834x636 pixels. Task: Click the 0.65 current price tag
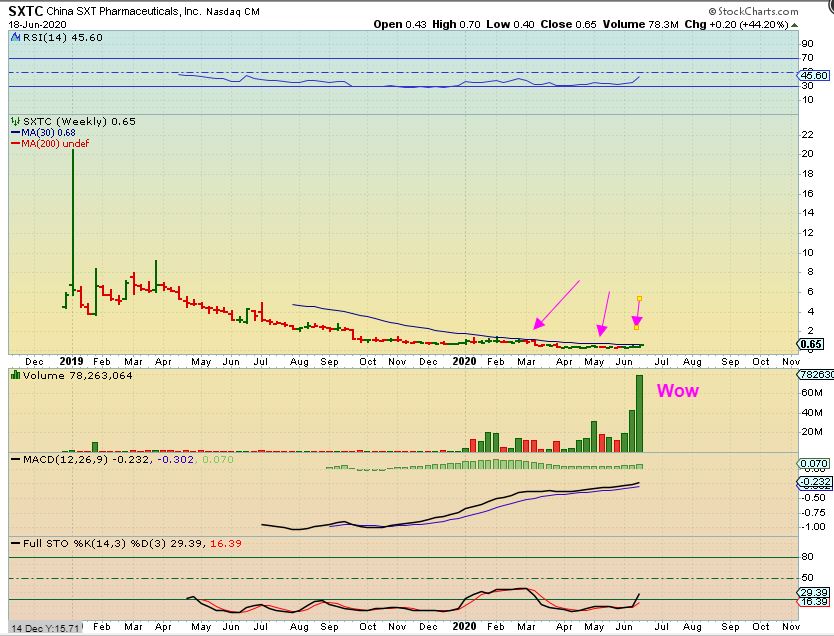(x=813, y=344)
